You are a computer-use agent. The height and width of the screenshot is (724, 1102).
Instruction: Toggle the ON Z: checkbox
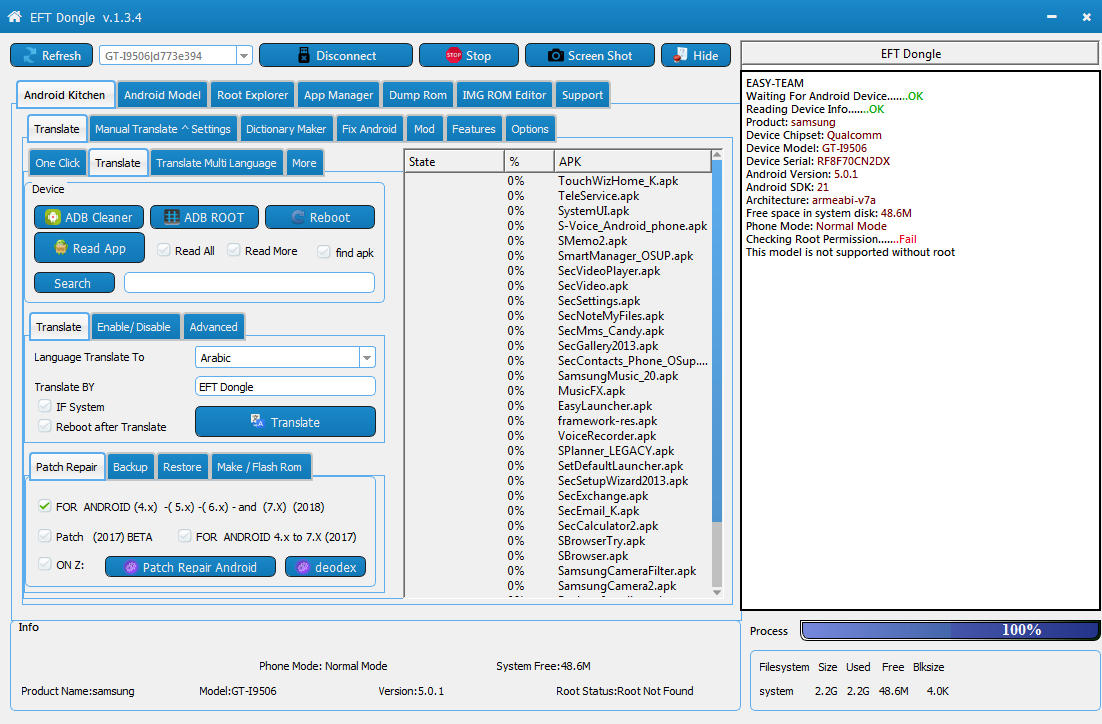(44, 564)
